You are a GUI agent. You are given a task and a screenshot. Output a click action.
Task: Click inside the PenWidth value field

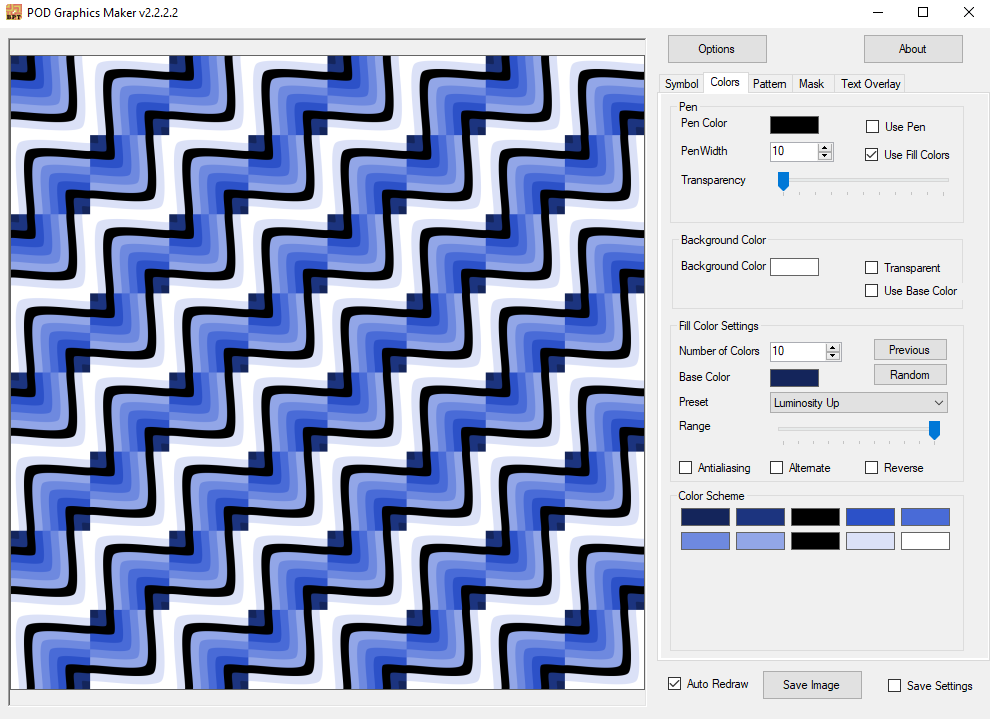[x=794, y=152]
